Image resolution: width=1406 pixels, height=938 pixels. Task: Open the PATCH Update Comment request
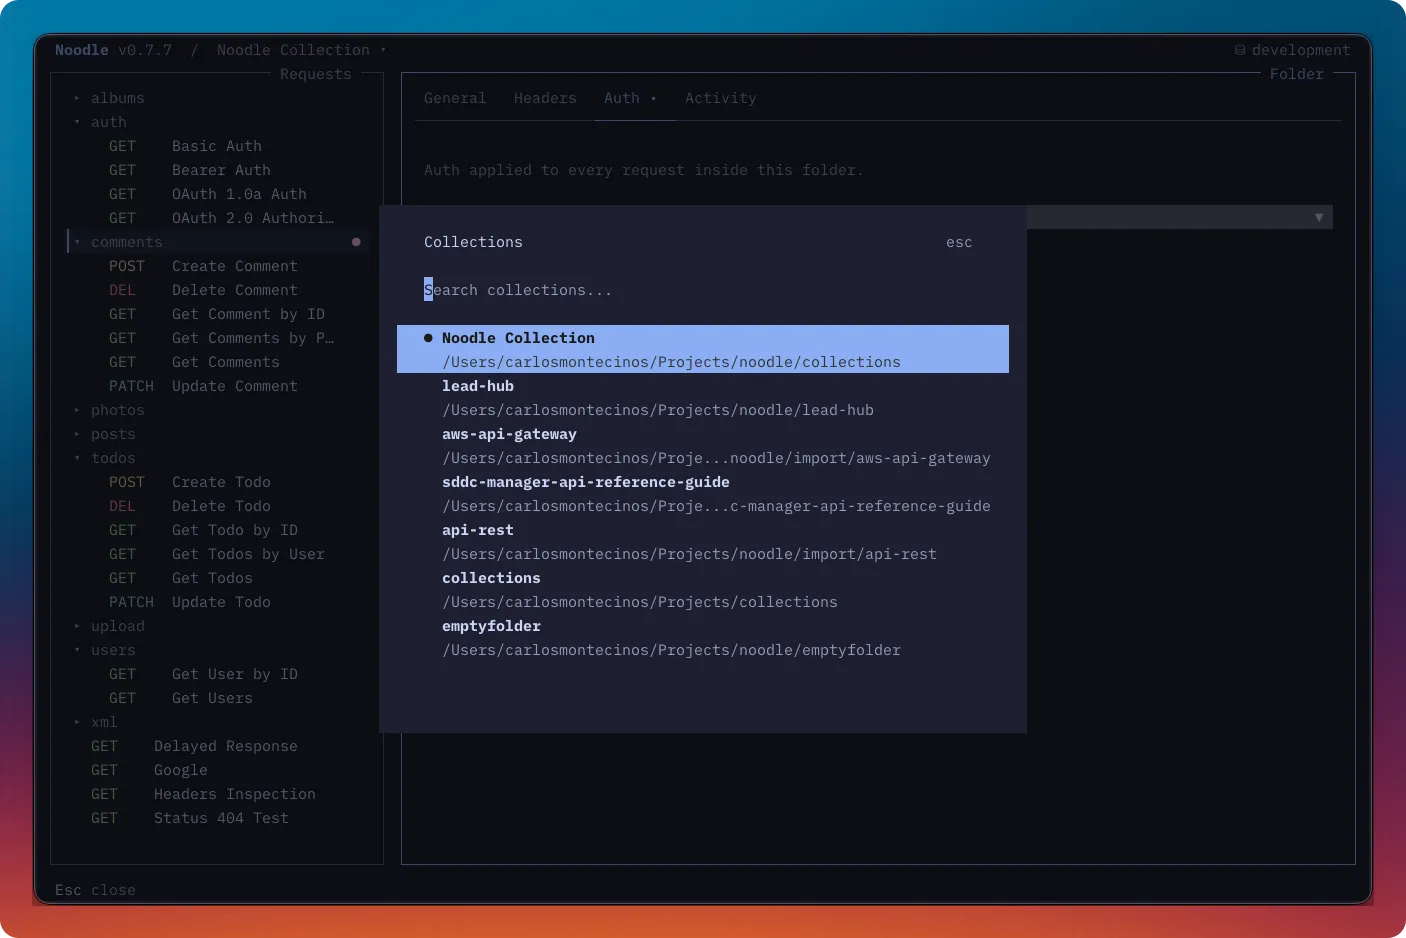pyautogui.click(x=218, y=386)
